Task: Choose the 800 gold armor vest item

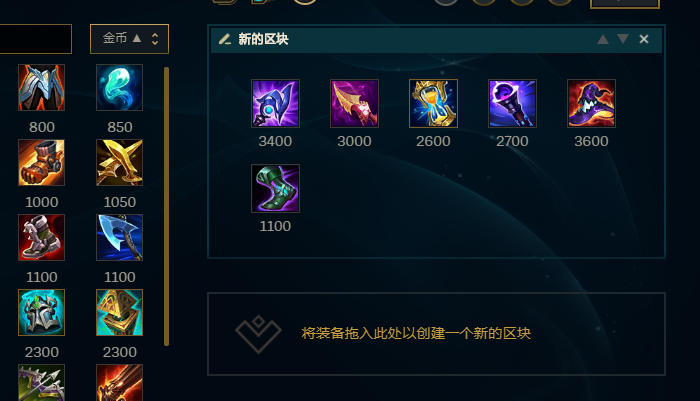Action: point(42,88)
